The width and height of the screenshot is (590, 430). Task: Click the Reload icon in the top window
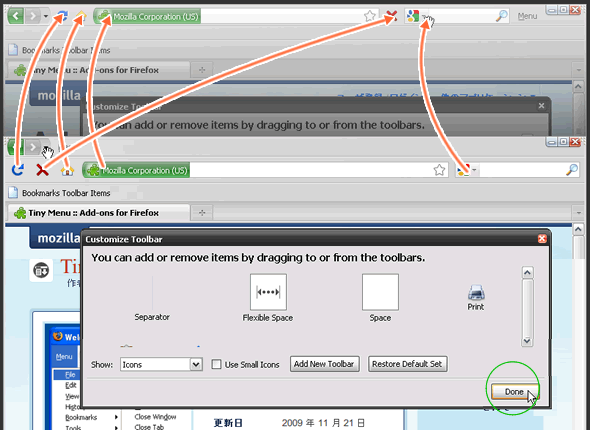click(x=62, y=16)
